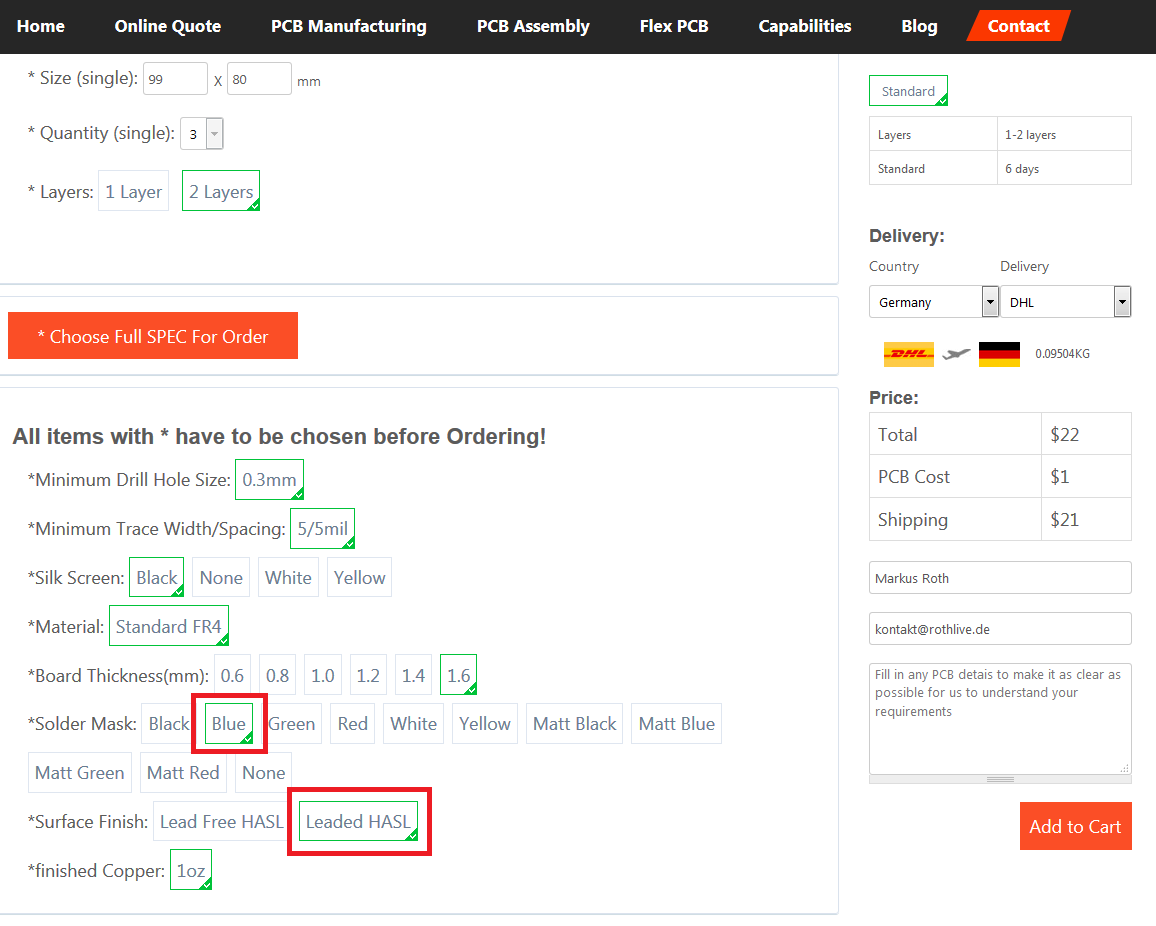The image size is (1156, 926).
Task: Choose Yellow solder mask
Action: click(x=485, y=723)
